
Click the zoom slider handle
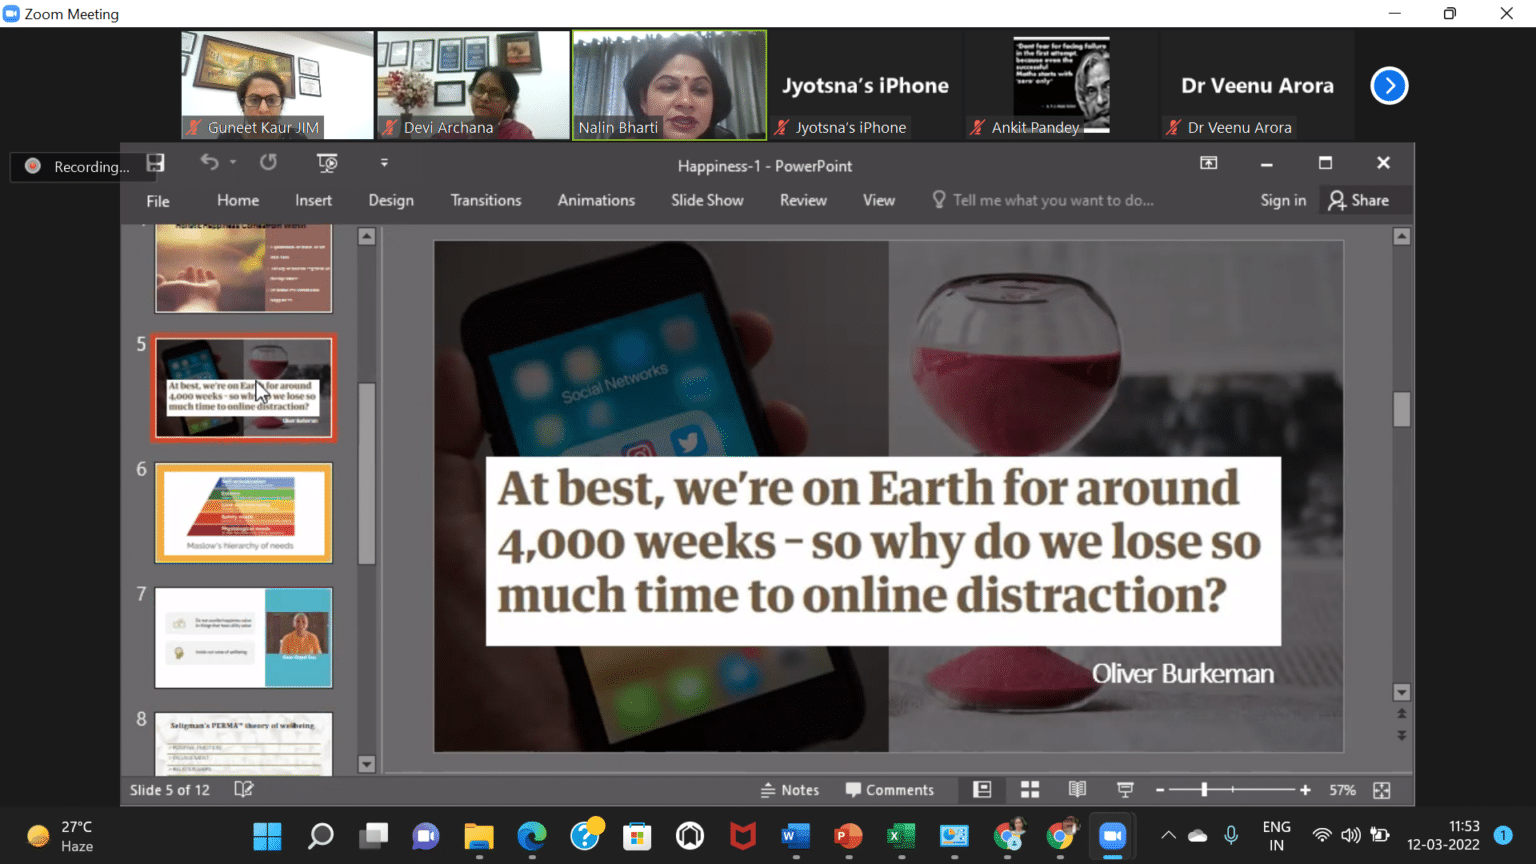pyautogui.click(x=1204, y=790)
